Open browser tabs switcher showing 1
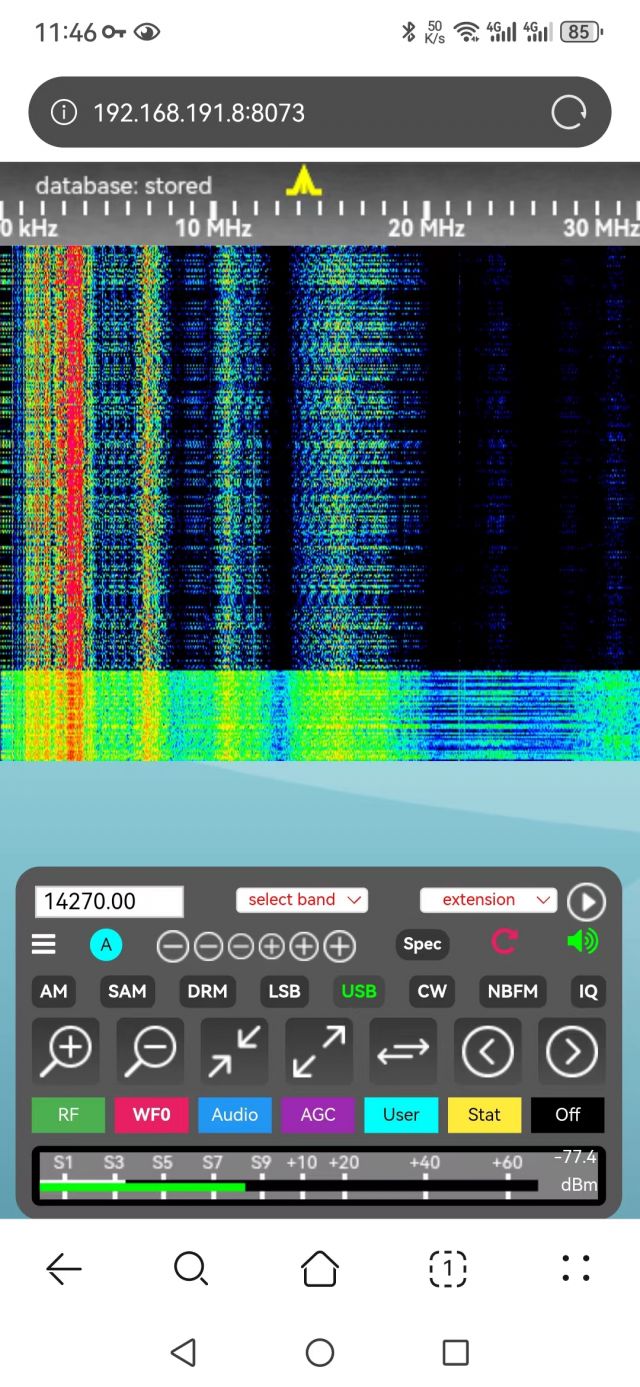The image size is (640, 1387). click(x=448, y=1269)
